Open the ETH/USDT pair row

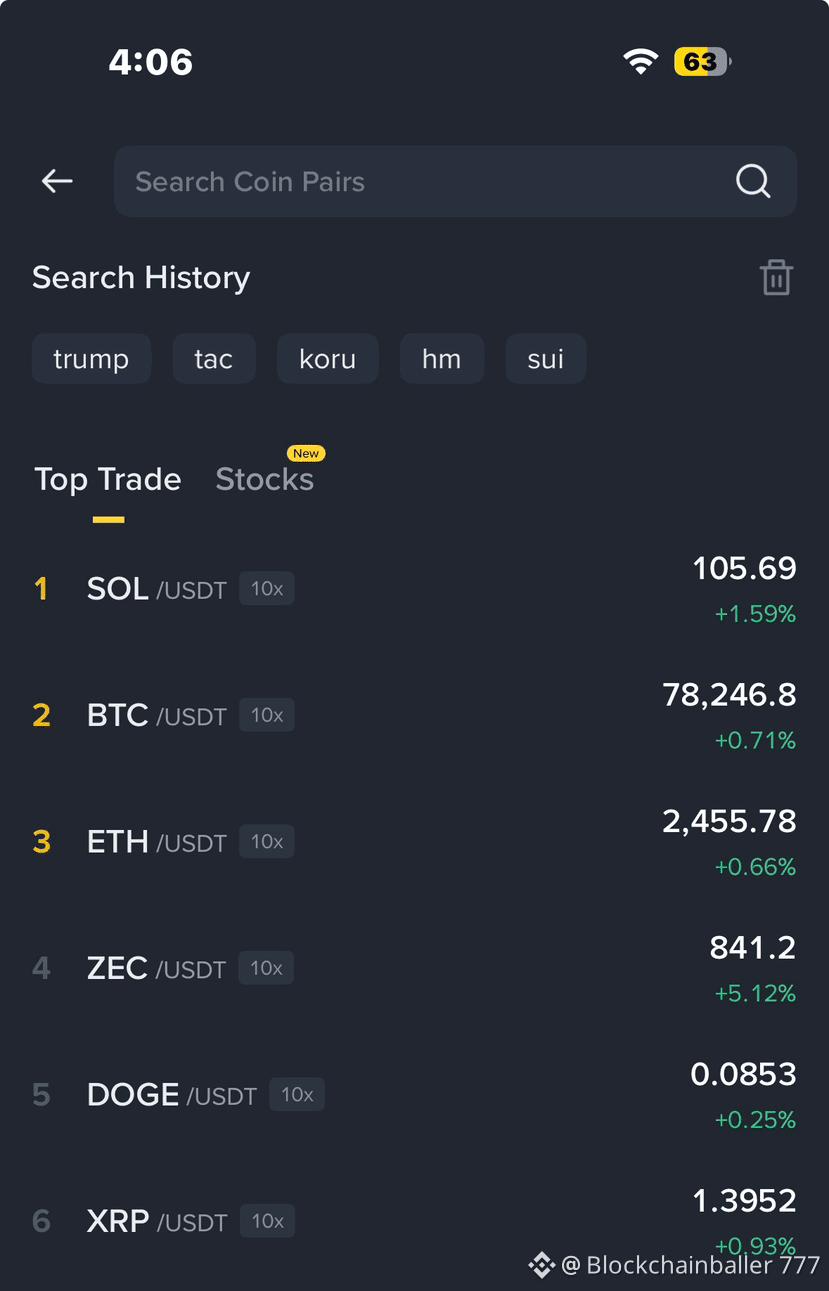coord(414,842)
